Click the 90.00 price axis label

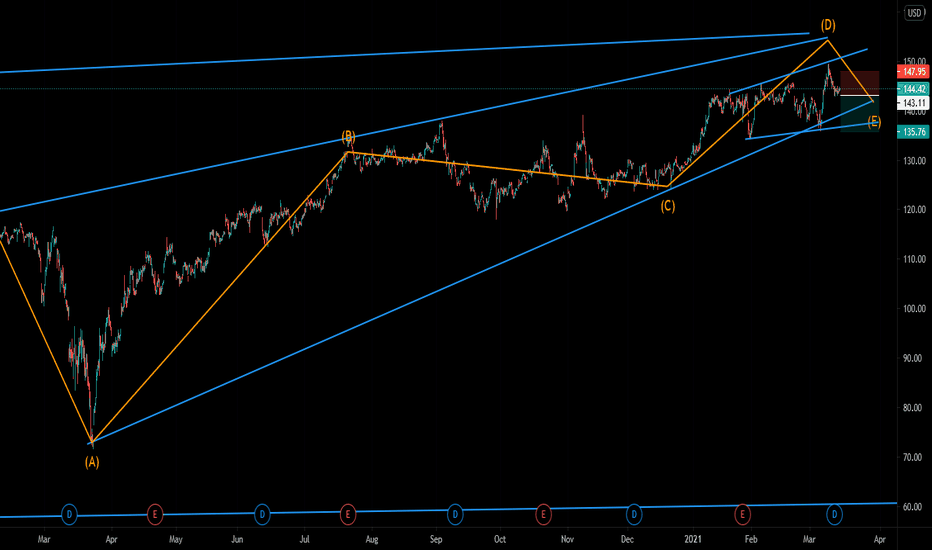point(914,358)
